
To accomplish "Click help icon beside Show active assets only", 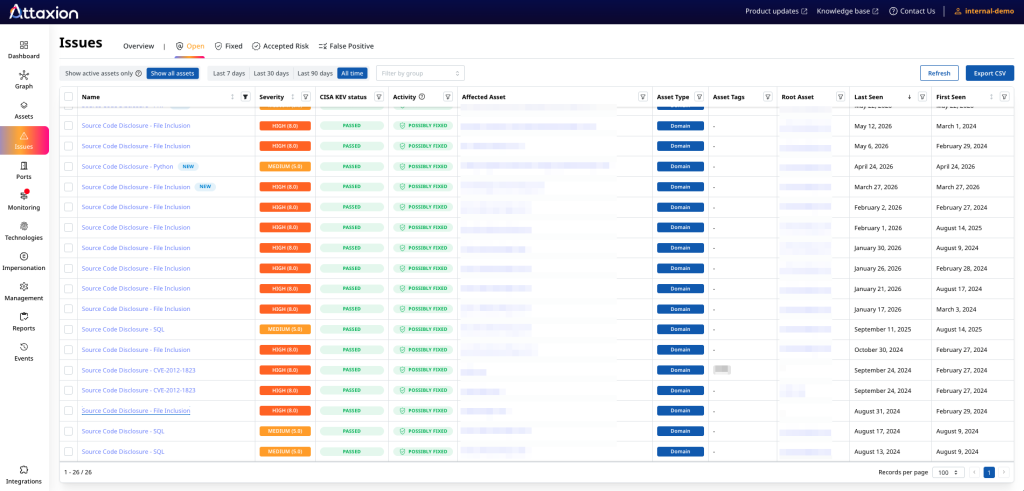I will [x=138, y=74].
